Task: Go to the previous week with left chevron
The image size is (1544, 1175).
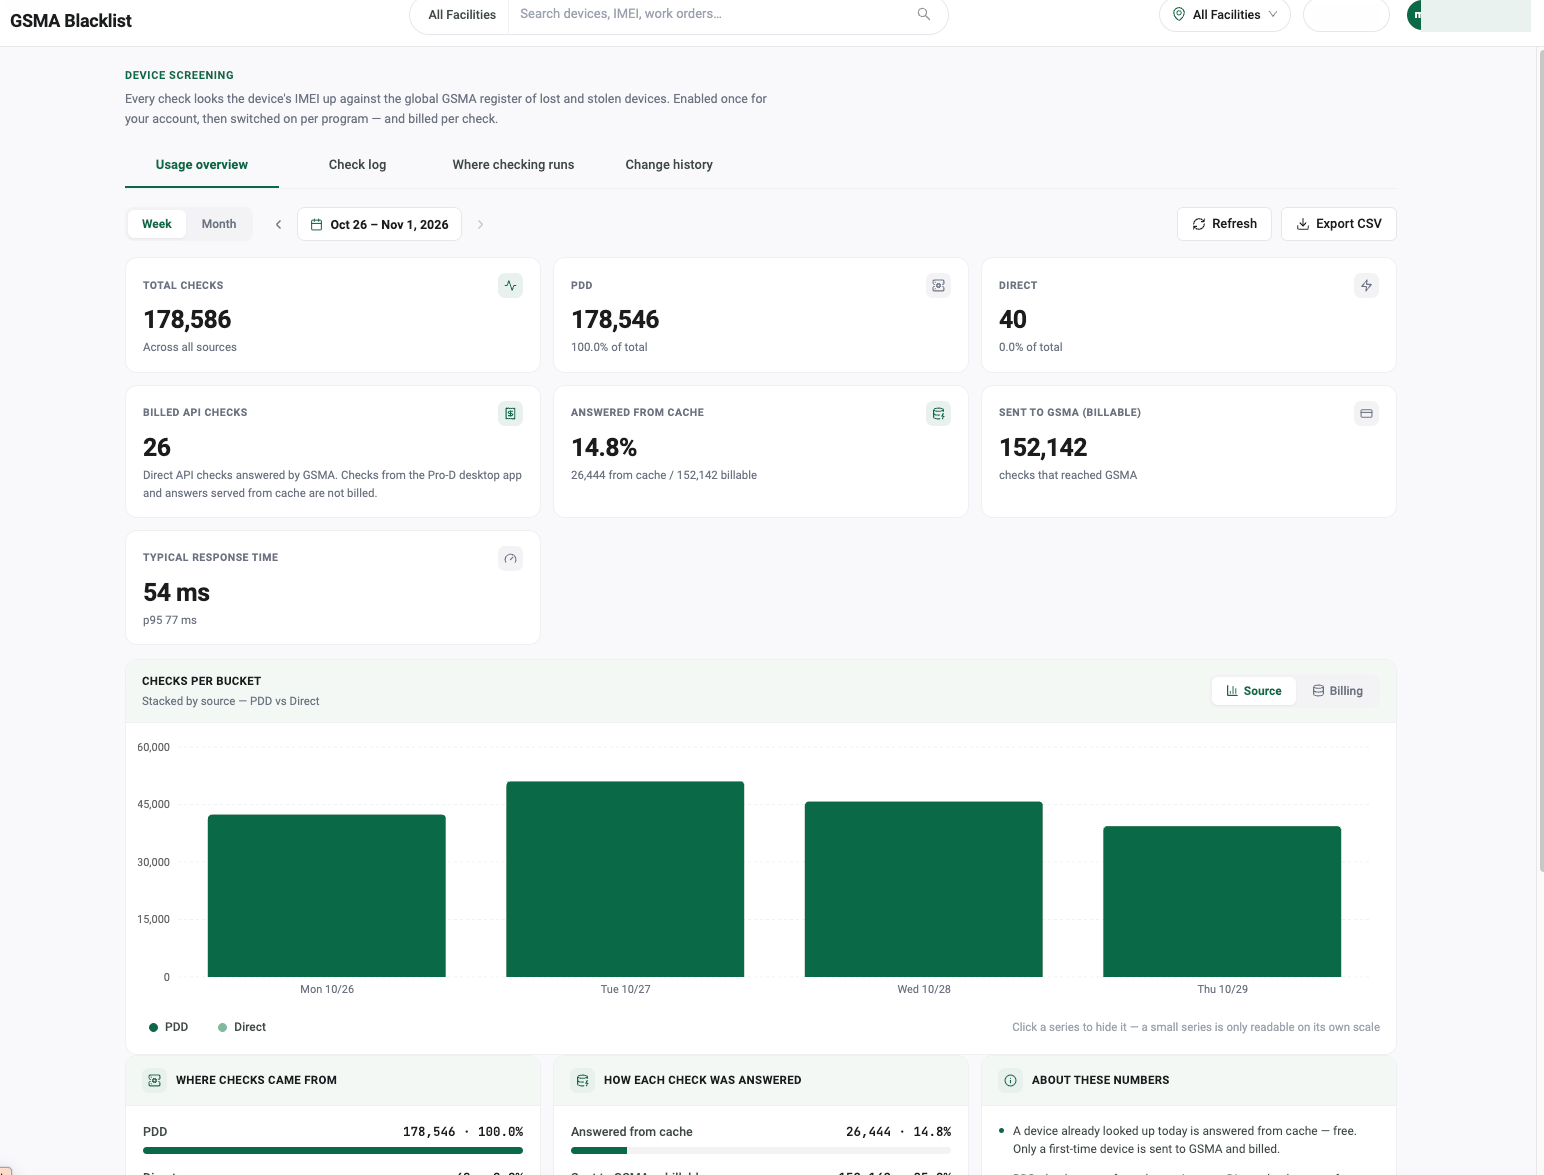Action: tap(278, 225)
